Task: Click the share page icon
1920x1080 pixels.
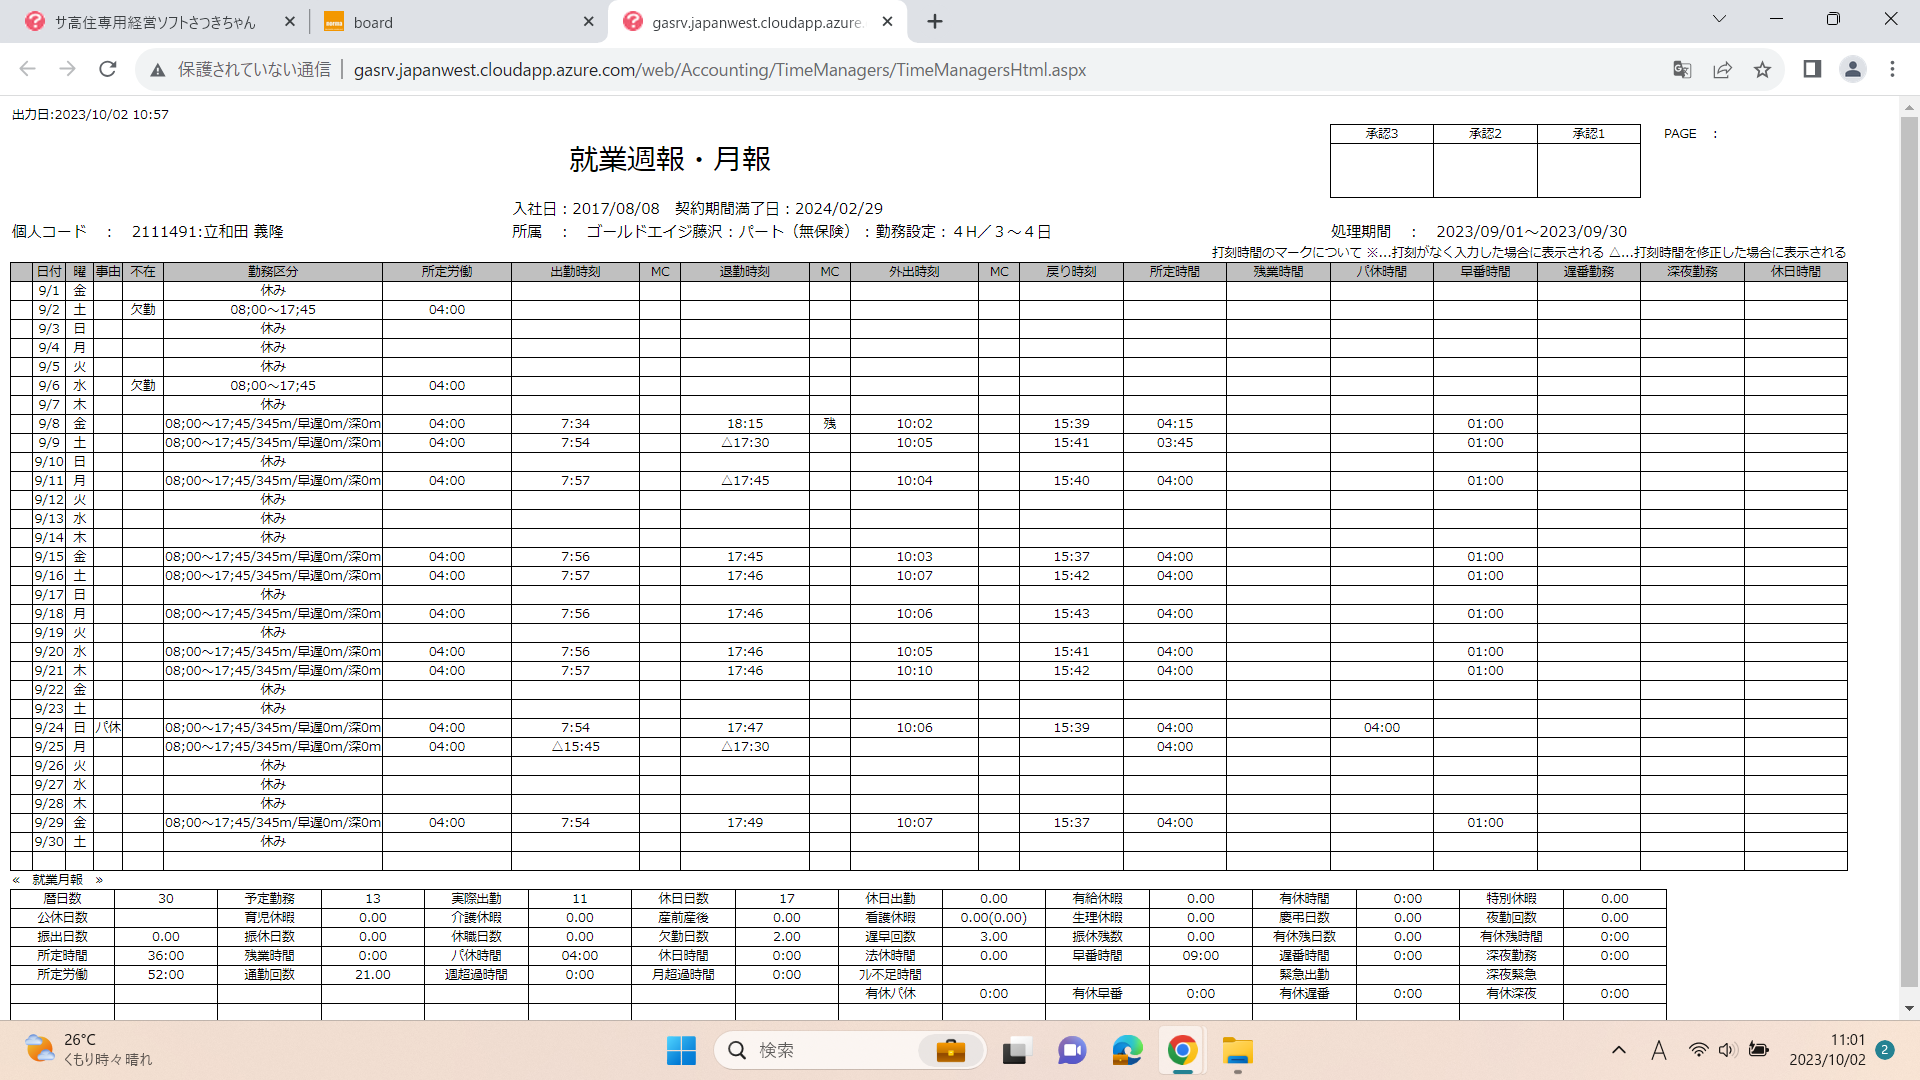Action: [x=1722, y=69]
